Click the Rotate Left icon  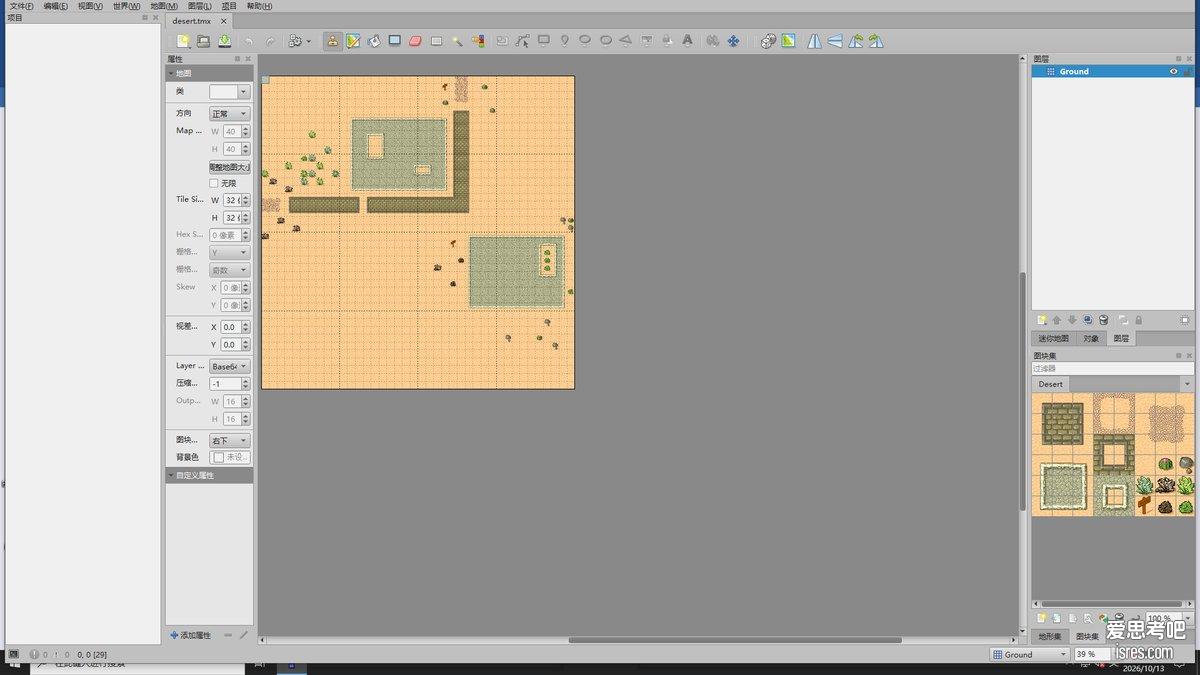click(856, 41)
